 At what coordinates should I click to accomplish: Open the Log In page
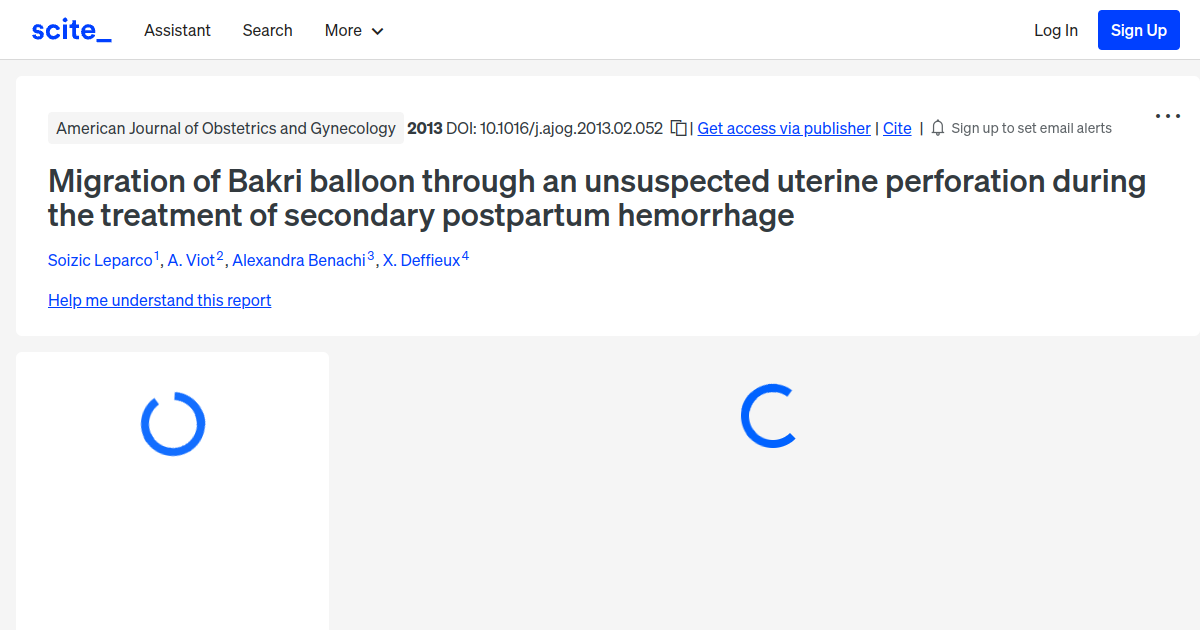tap(1055, 30)
